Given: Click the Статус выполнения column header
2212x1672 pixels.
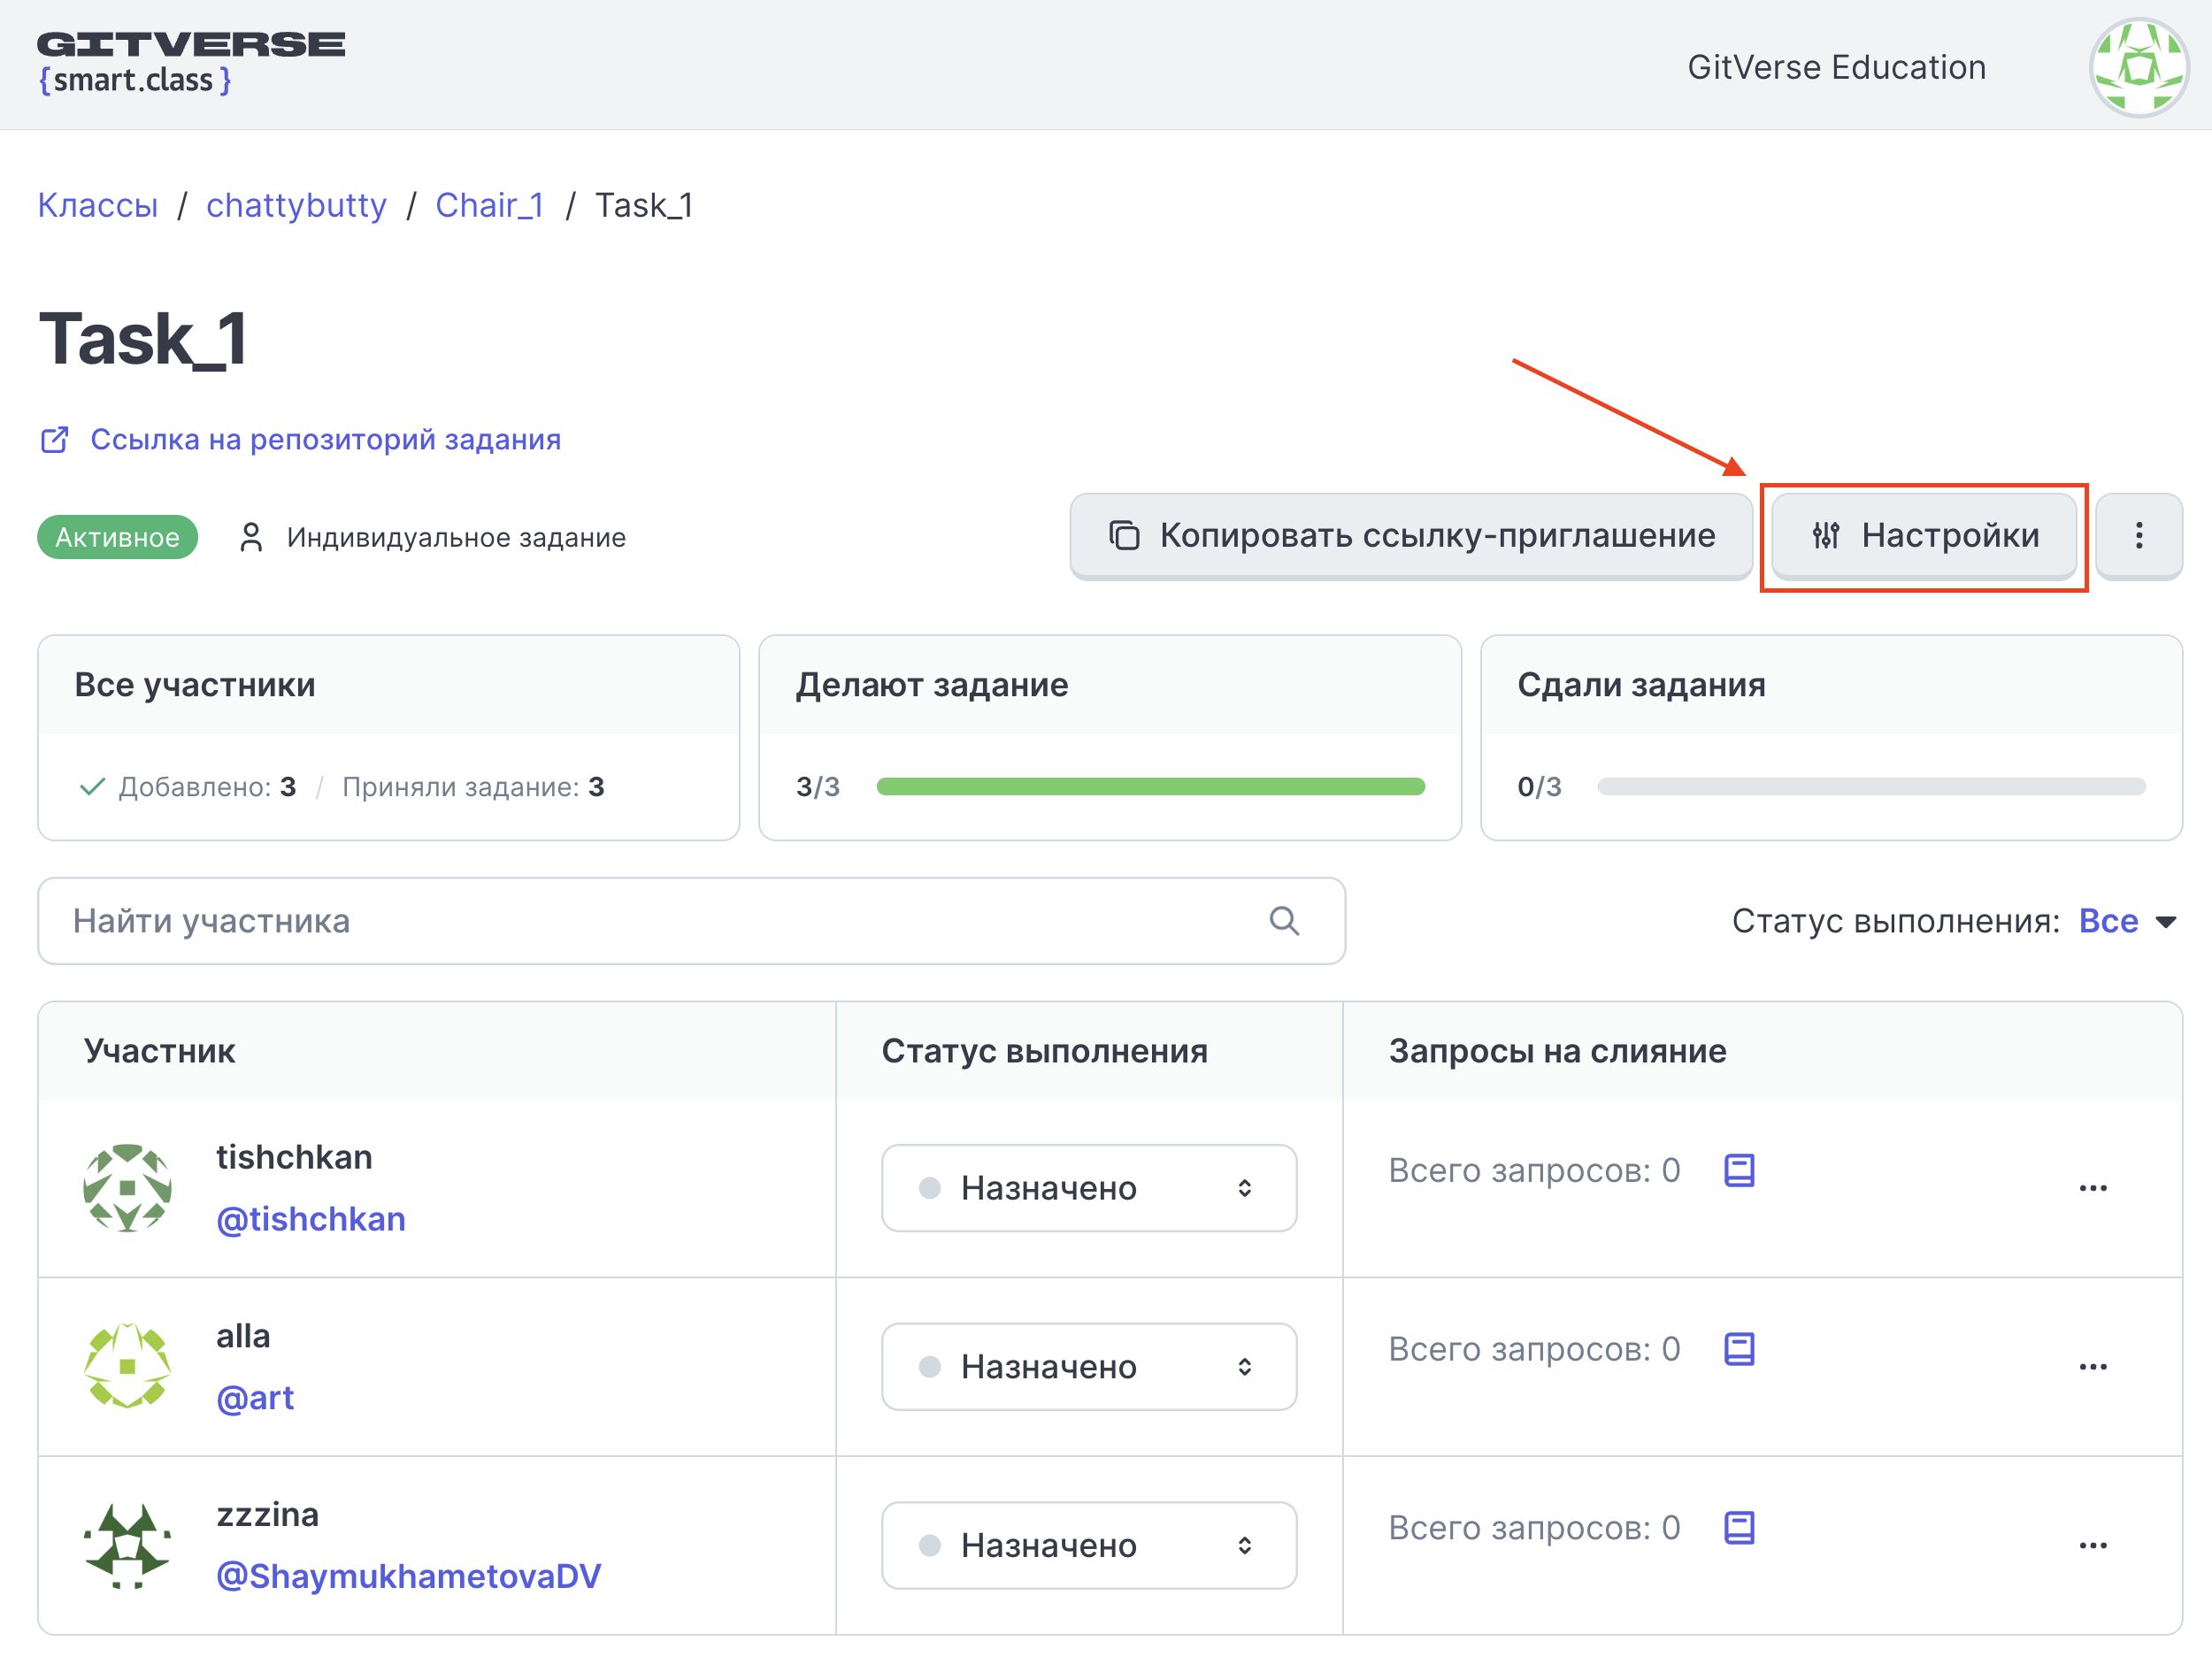Looking at the screenshot, I should tap(1044, 1051).
